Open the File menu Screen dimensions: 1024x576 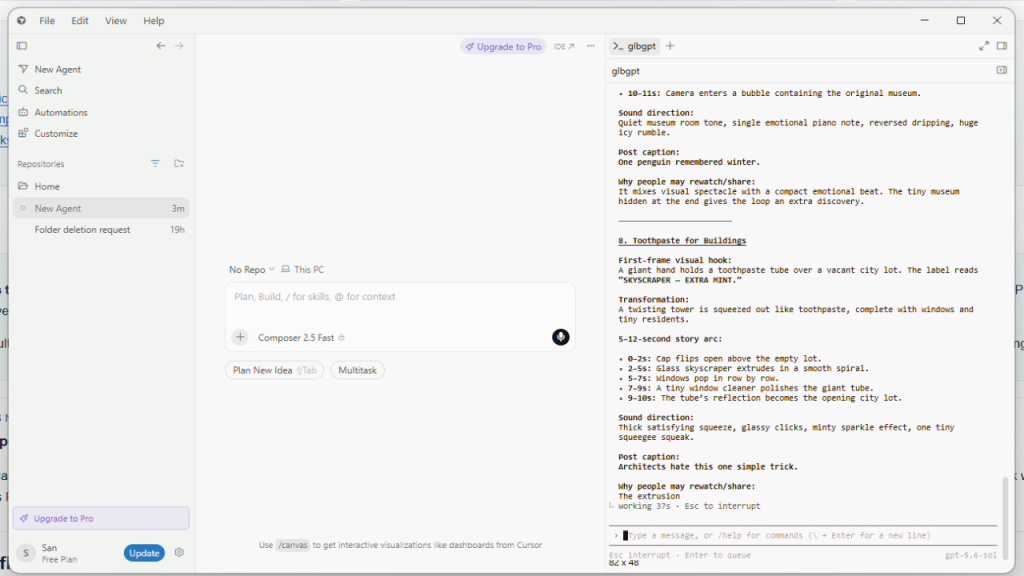(x=47, y=21)
